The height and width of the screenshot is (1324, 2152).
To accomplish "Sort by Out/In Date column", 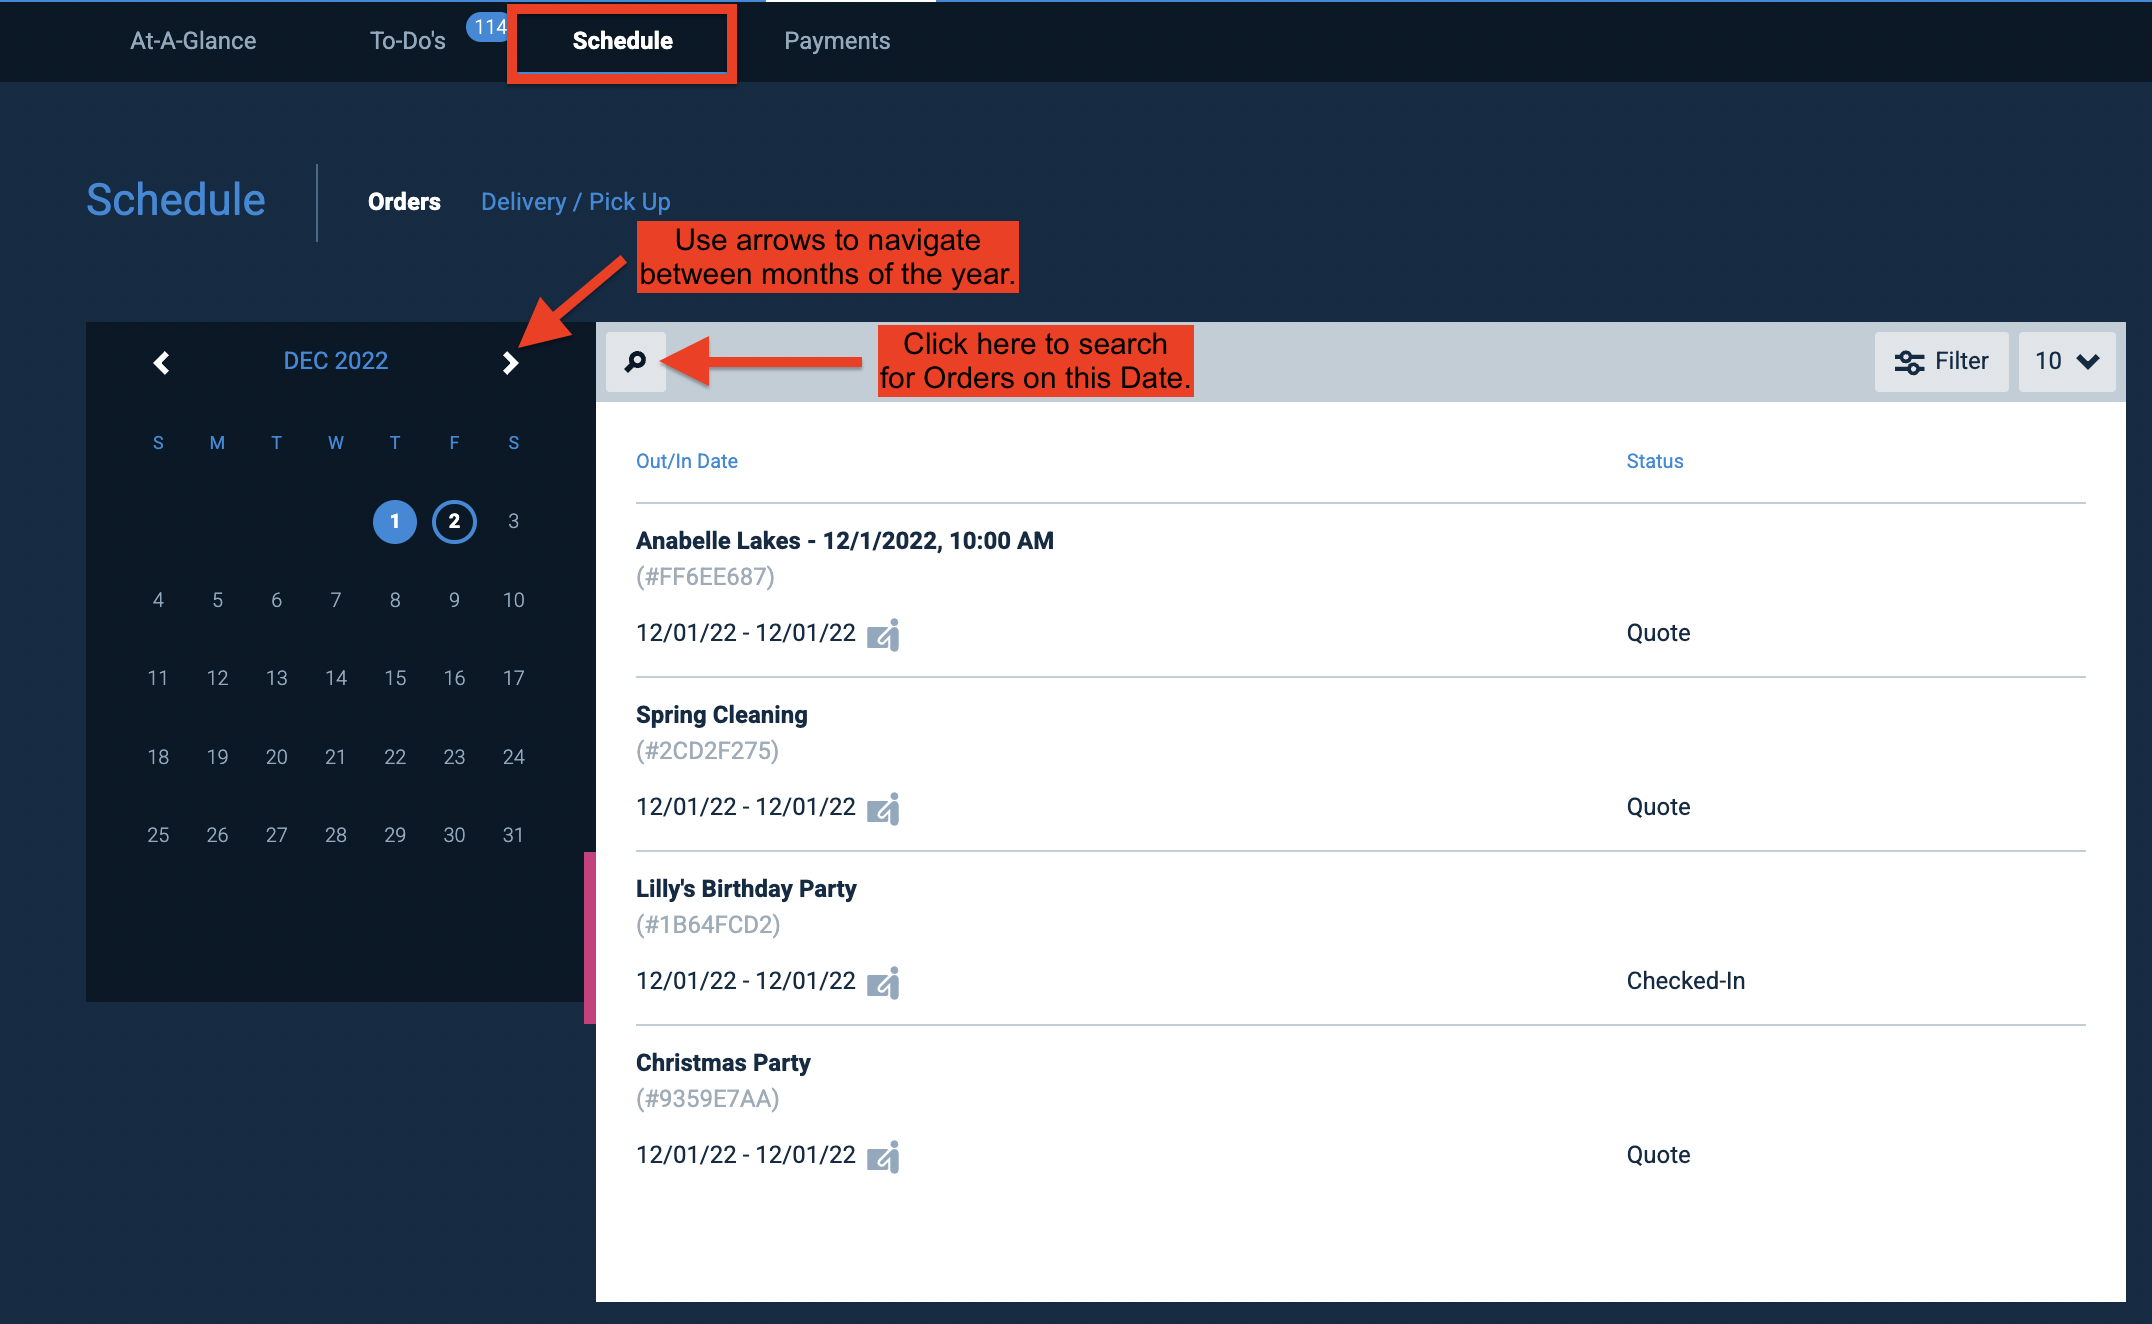I will pos(687,461).
